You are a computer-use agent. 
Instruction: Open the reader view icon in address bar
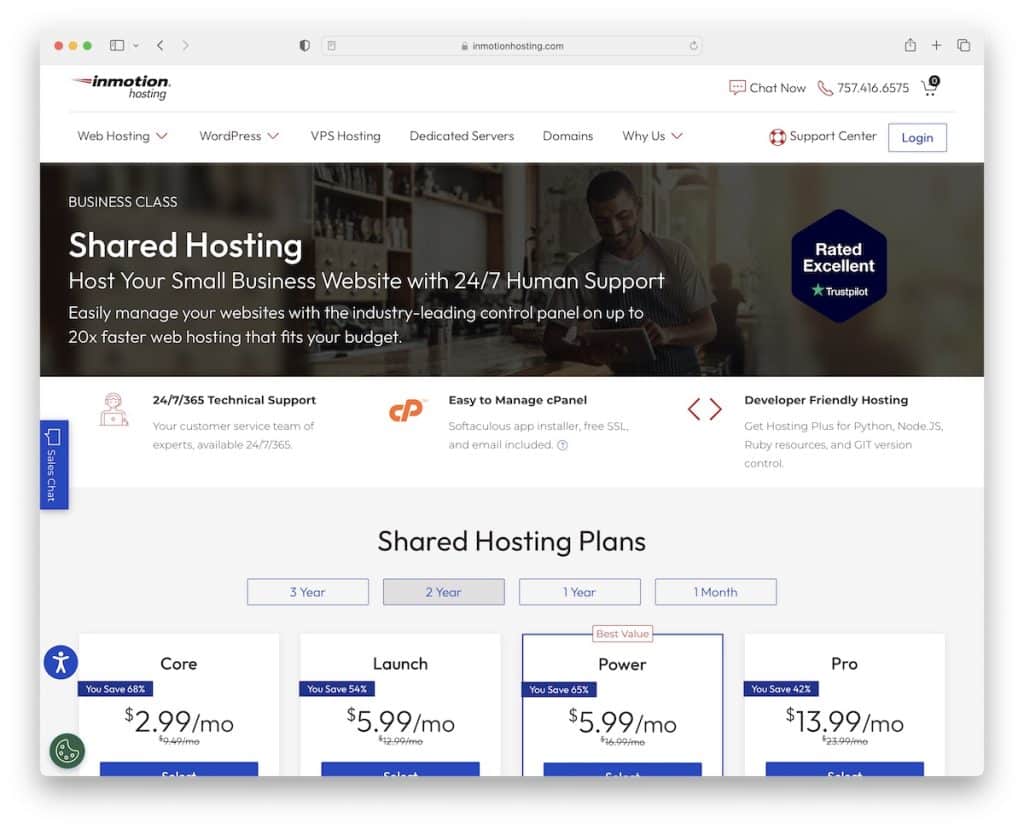pyautogui.click(x=332, y=46)
